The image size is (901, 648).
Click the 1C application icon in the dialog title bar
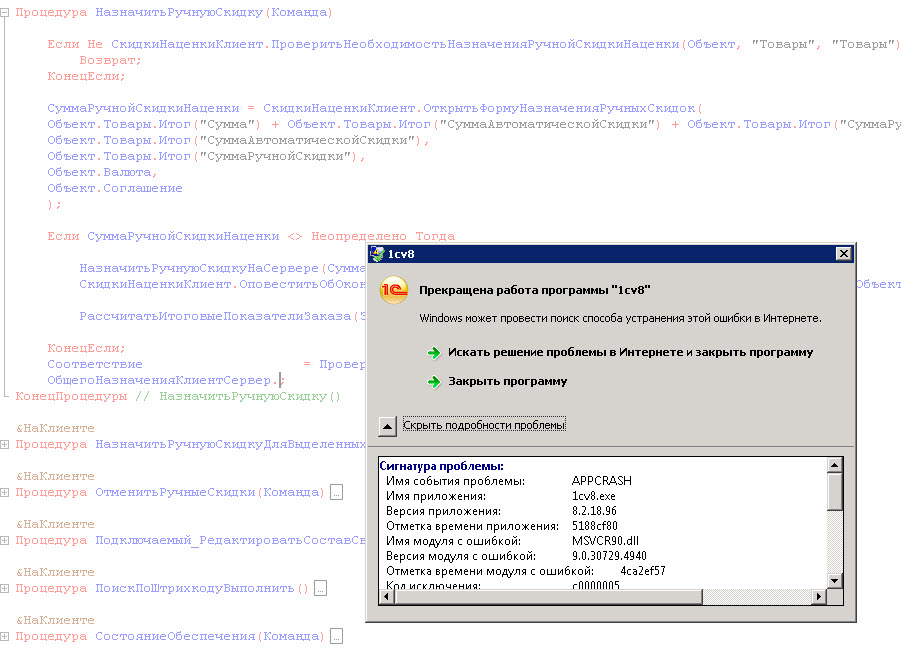click(377, 253)
